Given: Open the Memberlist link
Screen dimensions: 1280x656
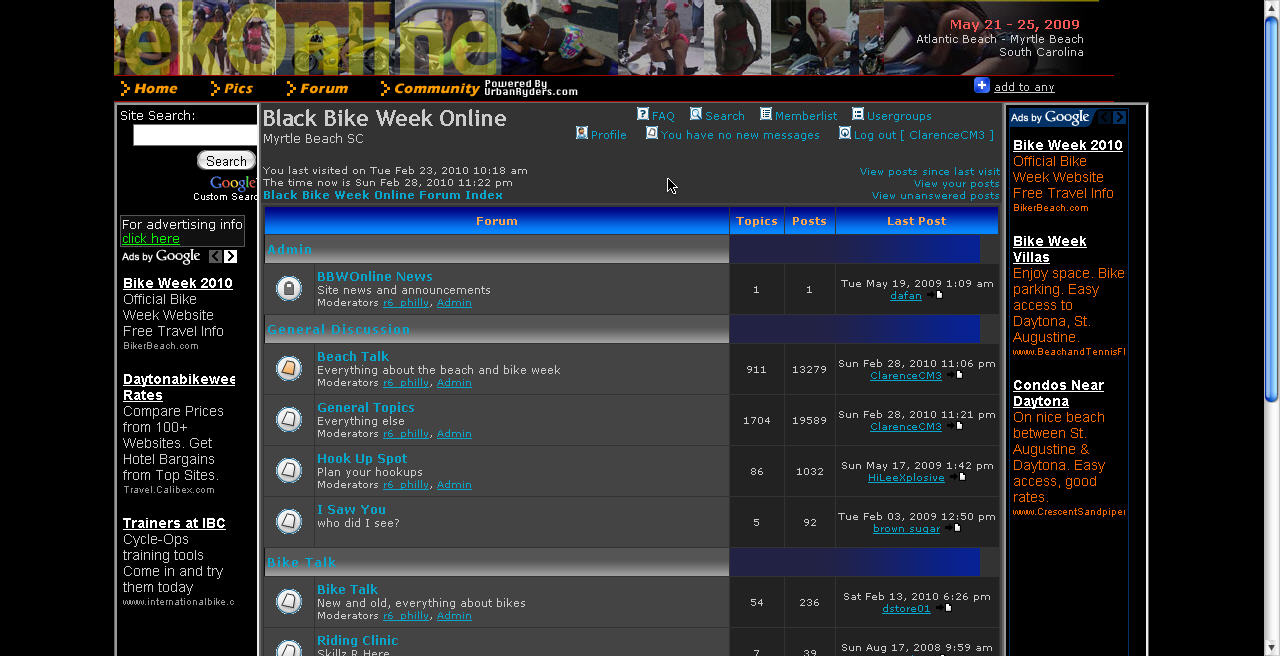Looking at the screenshot, I should tap(806, 116).
